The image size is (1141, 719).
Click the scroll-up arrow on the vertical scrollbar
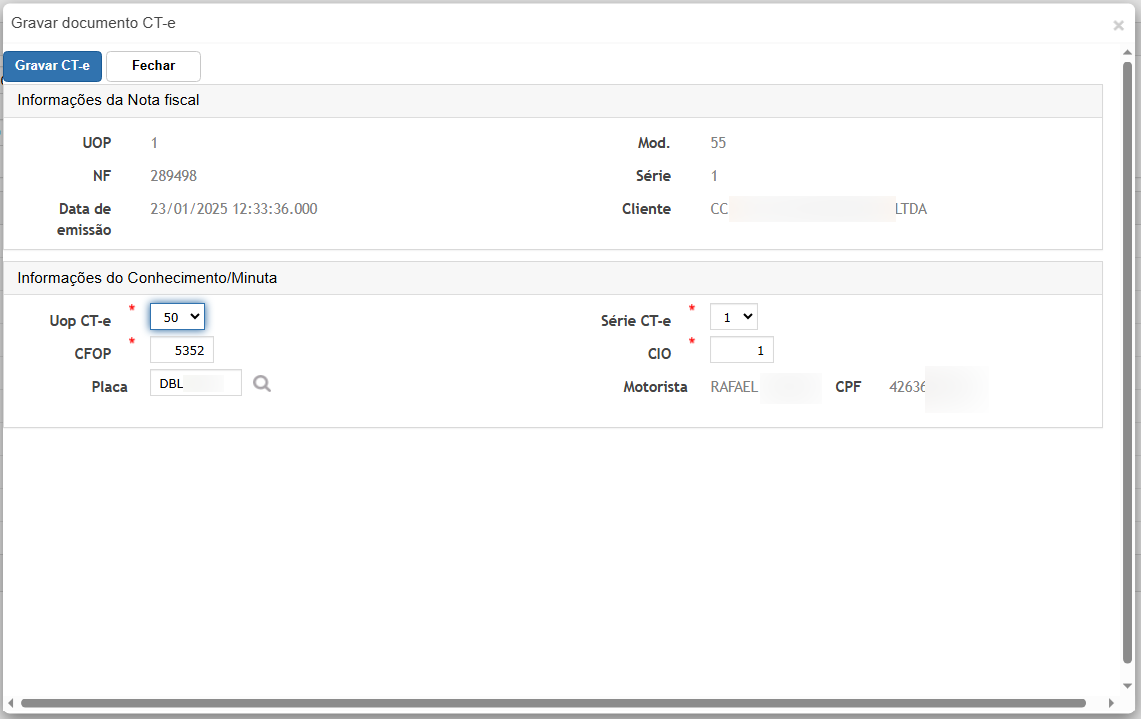(1127, 53)
